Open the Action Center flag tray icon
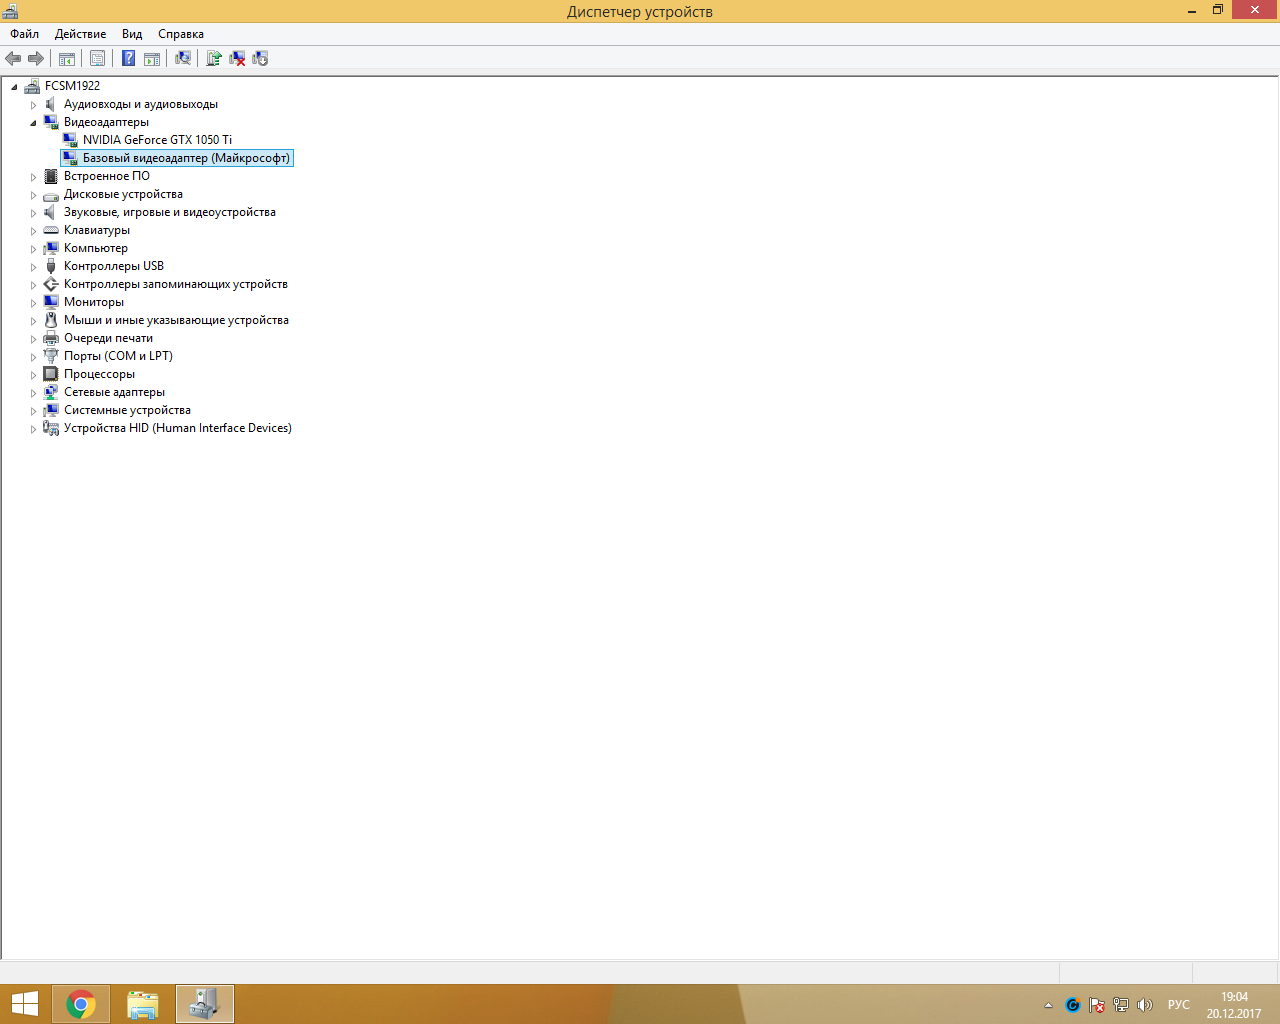1280x1024 pixels. (x=1097, y=1005)
